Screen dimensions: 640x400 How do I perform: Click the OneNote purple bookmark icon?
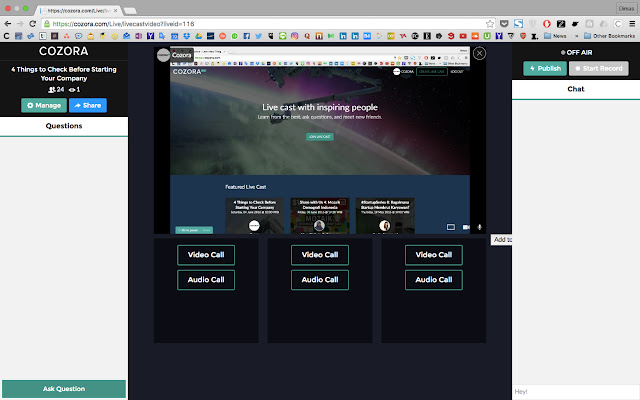pyautogui.click(x=138, y=36)
